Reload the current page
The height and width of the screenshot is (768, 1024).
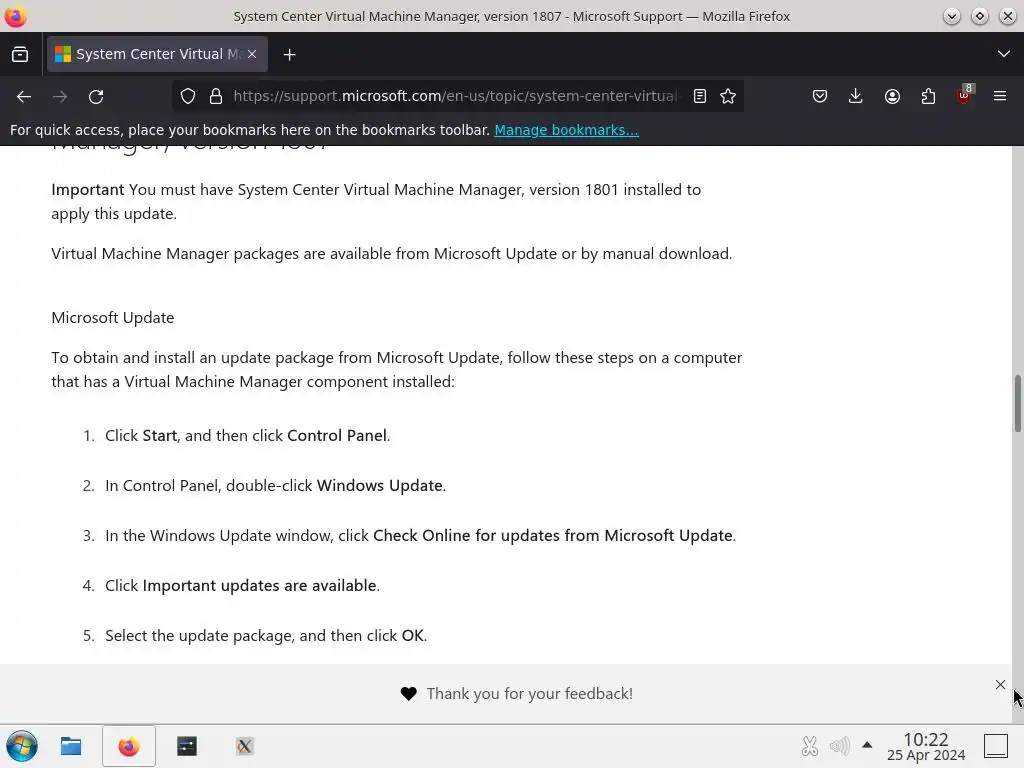tap(96, 97)
